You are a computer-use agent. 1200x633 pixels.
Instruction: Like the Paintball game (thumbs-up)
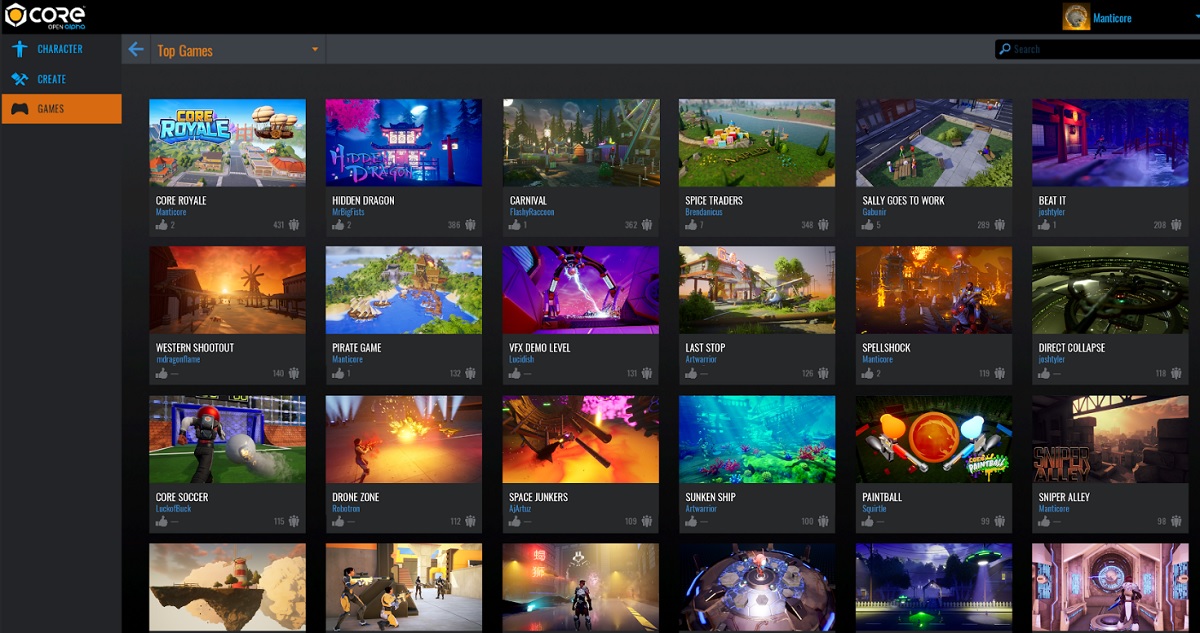868,521
